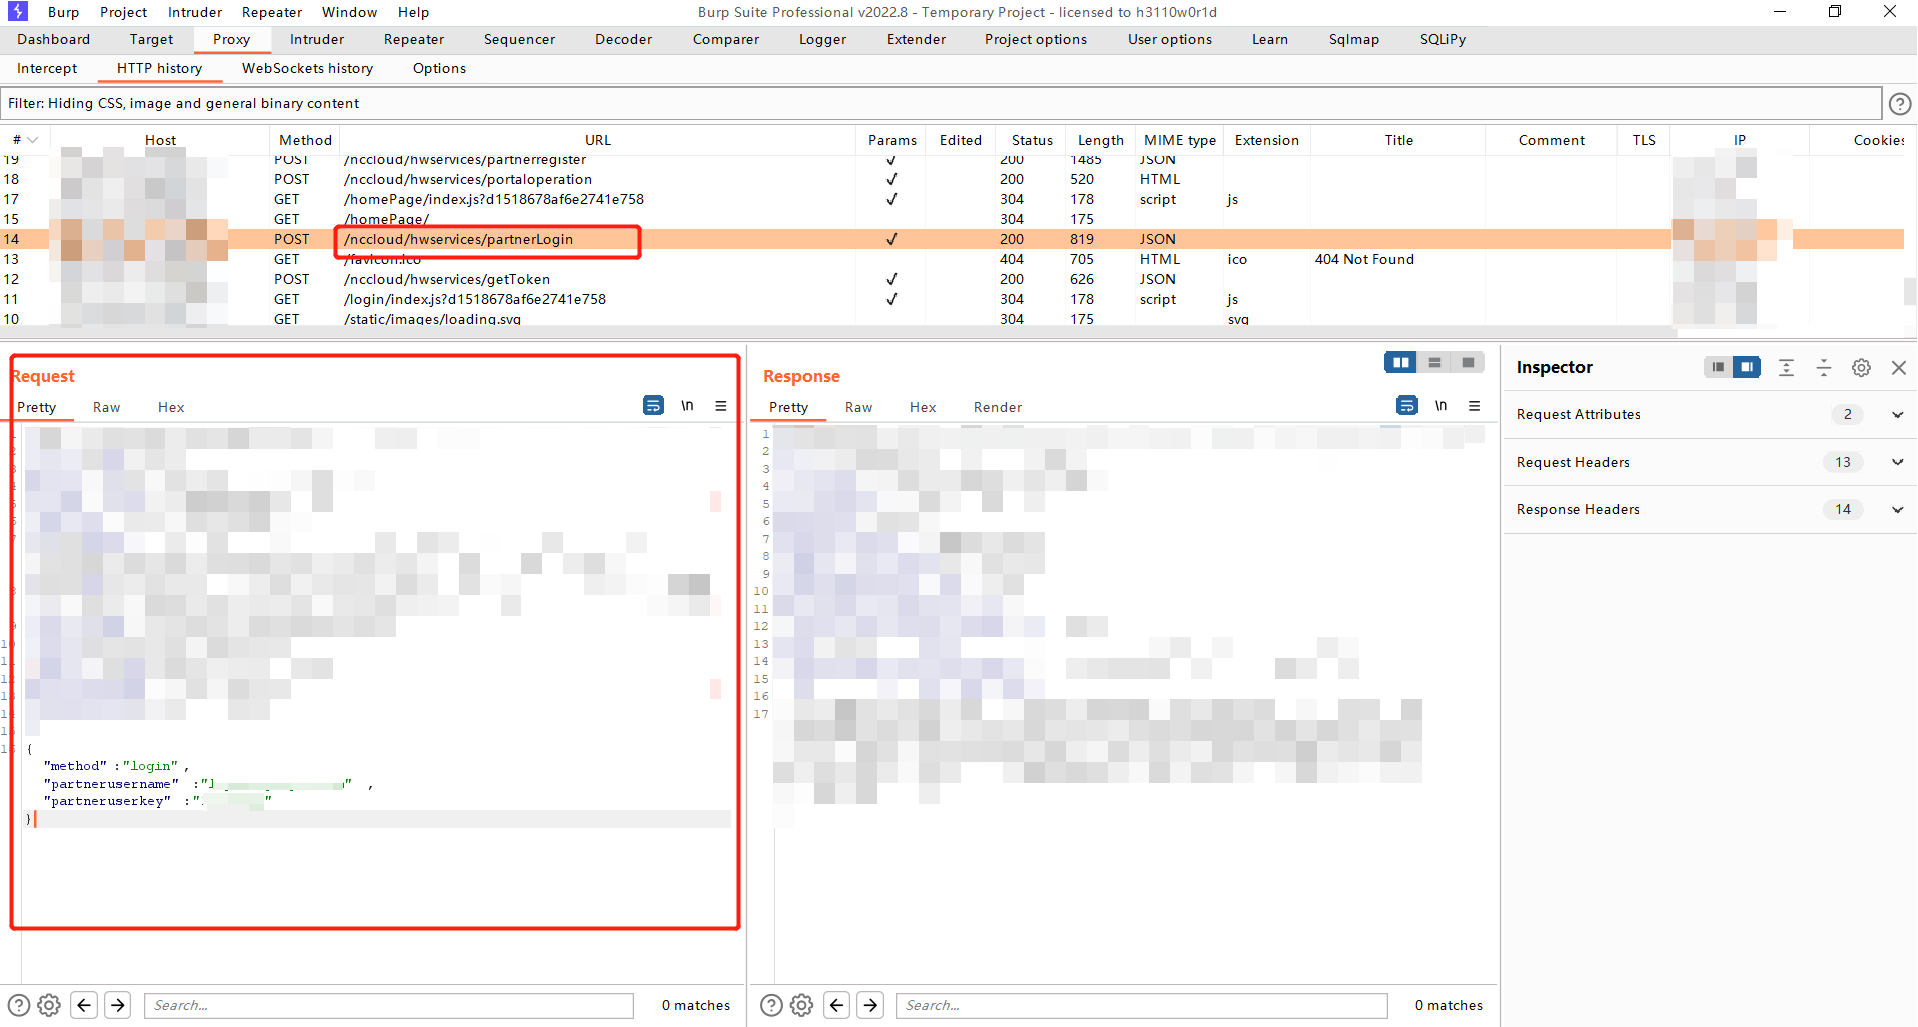1918x1027 pixels.
Task: Open Request search settings gear
Action: click(x=49, y=1005)
